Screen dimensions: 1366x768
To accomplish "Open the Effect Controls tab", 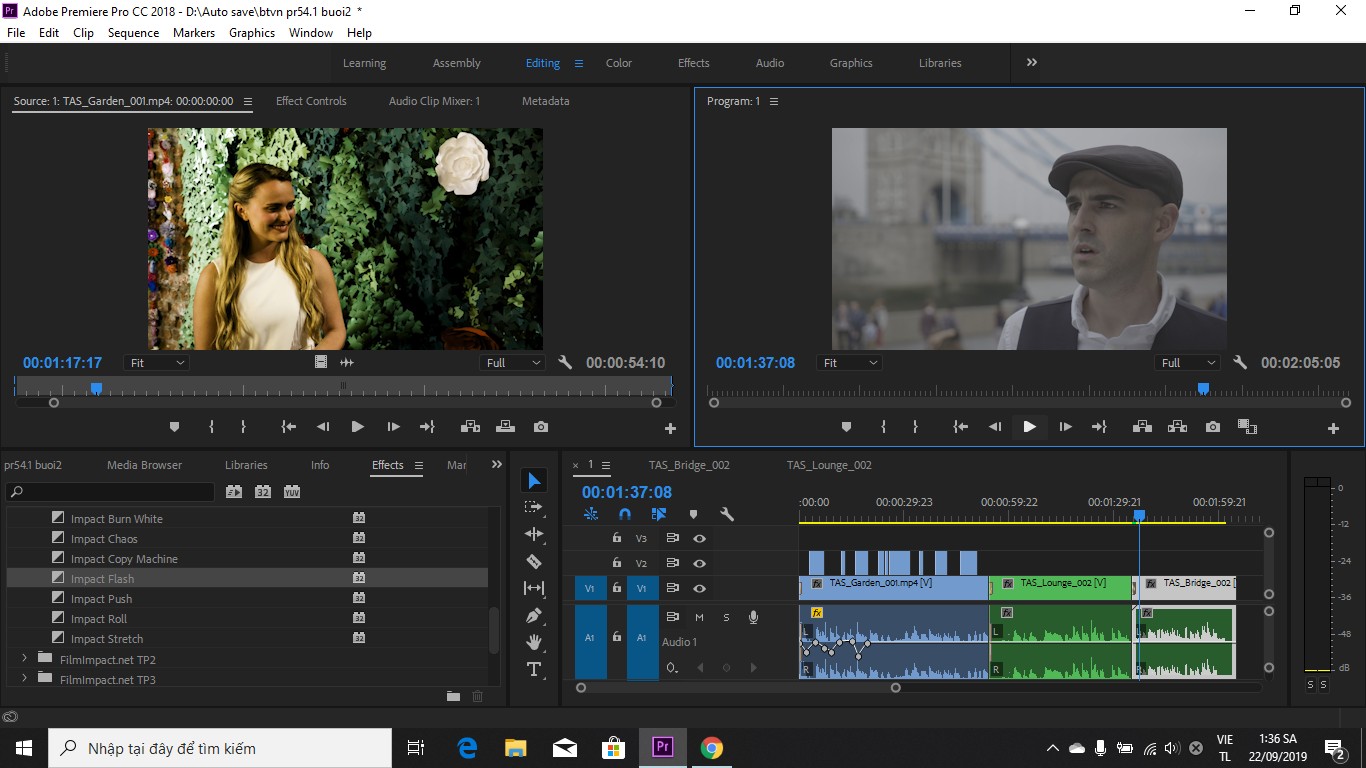I will tap(311, 101).
